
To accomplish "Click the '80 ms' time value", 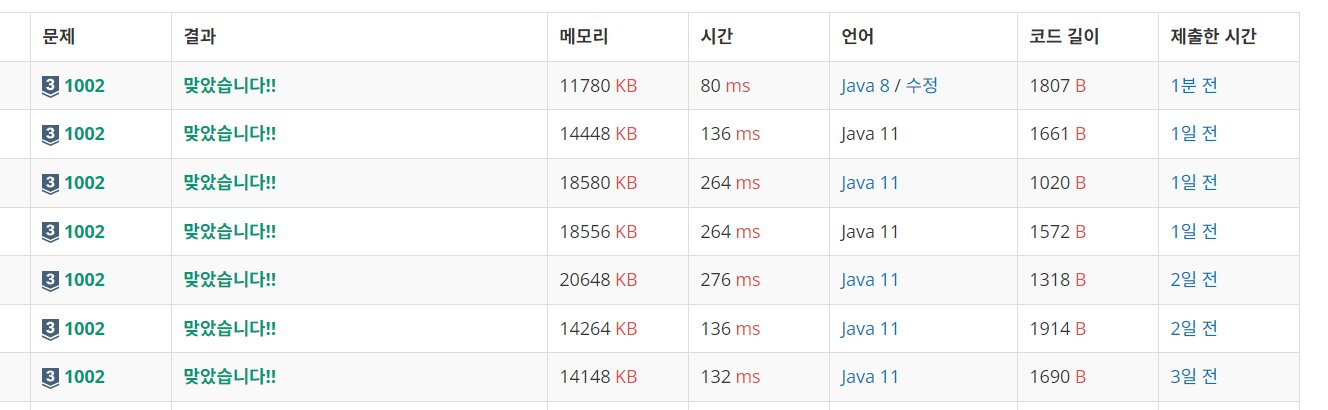I will [725, 86].
